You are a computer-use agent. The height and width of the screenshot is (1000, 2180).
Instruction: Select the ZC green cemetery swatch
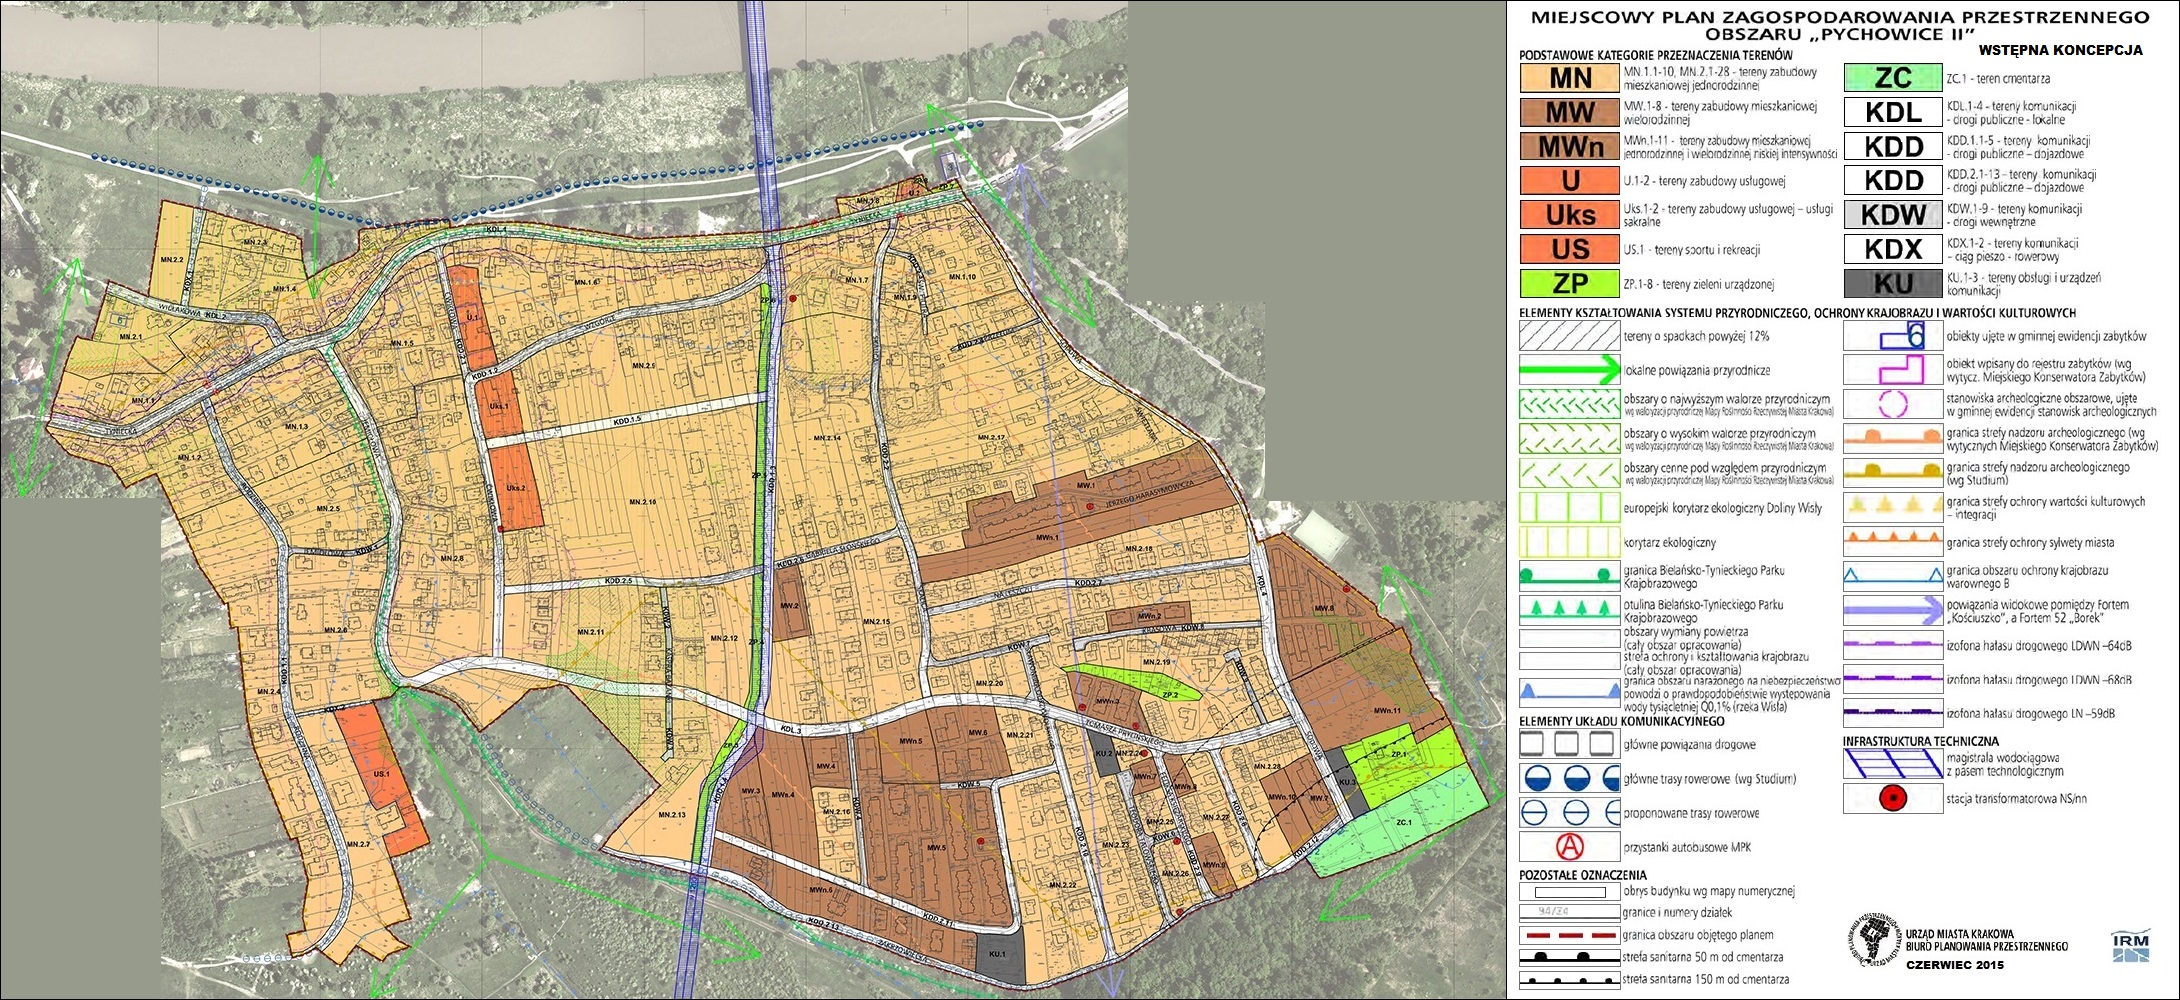point(1893,78)
